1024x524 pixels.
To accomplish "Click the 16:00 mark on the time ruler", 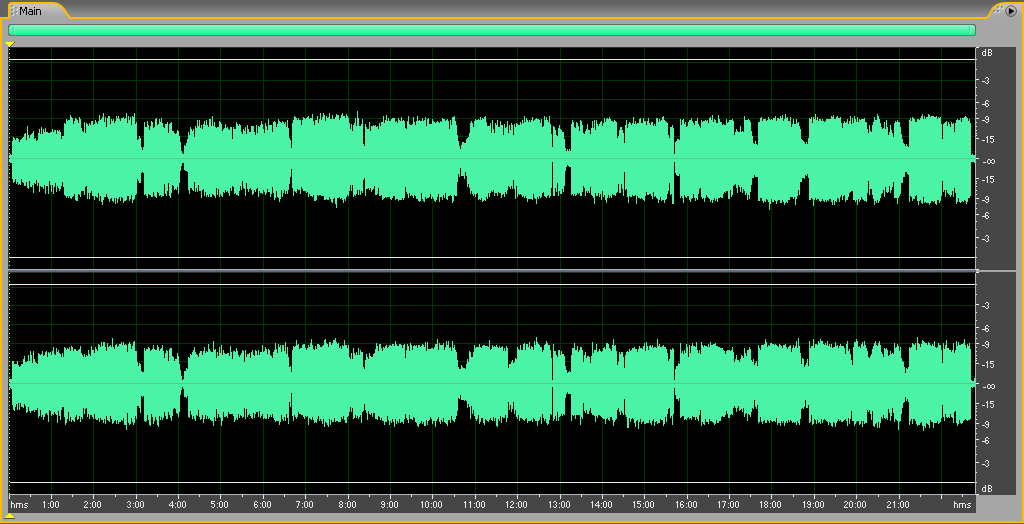I will click(686, 505).
